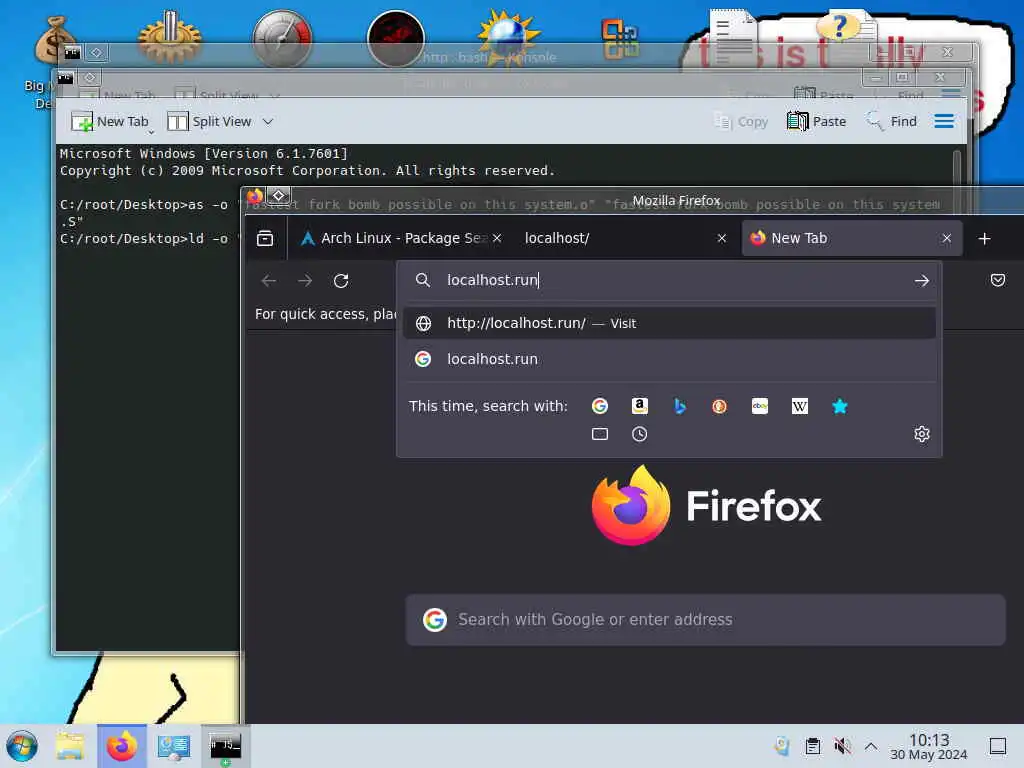Click the Firefox taskbar icon
The width and height of the screenshot is (1024, 768).
pyautogui.click(x=121, y=746)
